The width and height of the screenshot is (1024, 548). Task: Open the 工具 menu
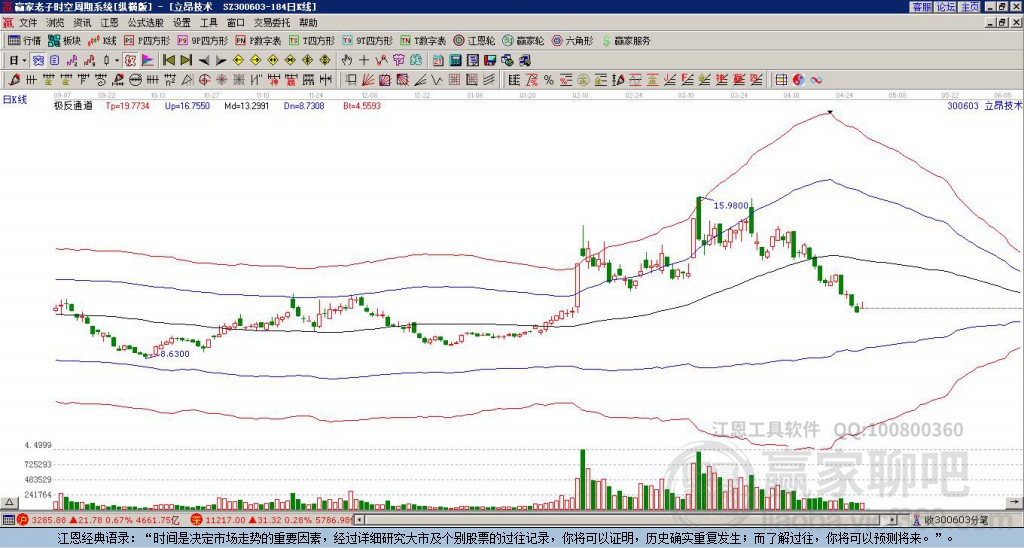point(208,23)
